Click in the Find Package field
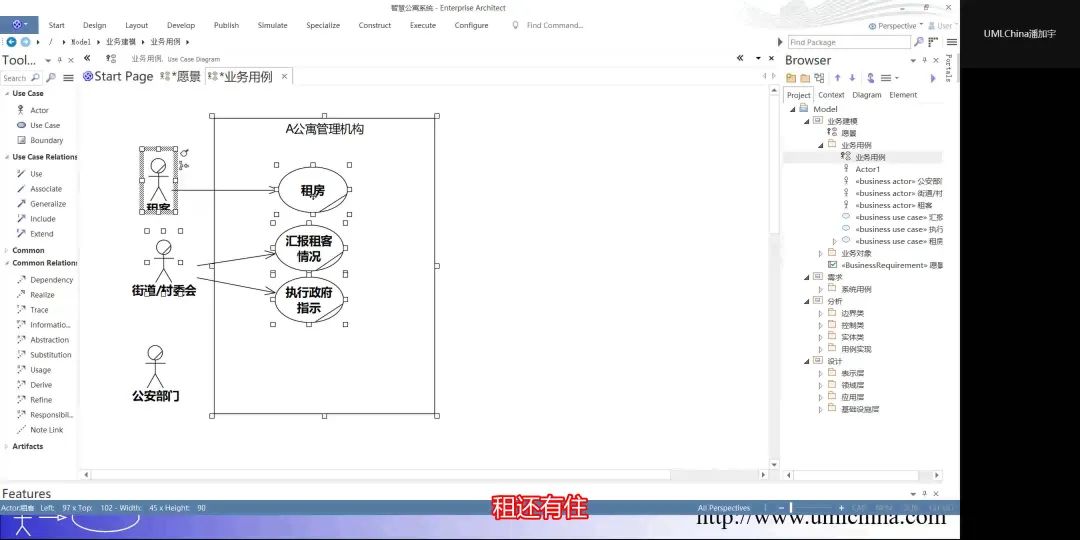1080x540 pixels. (x=849, y=42)
